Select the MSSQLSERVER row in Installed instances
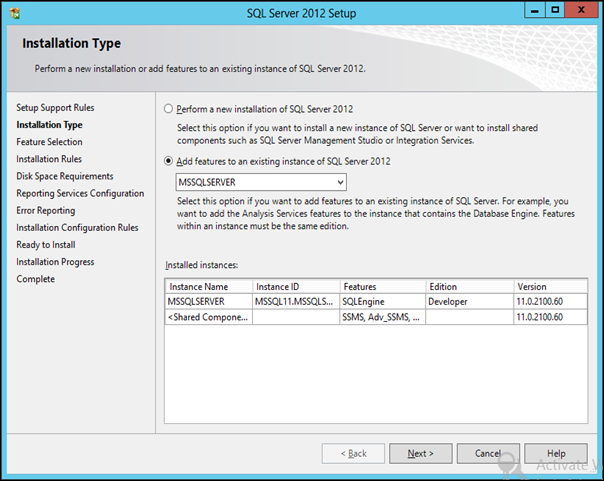The image size is (604, 481). (x=208, y=301)
